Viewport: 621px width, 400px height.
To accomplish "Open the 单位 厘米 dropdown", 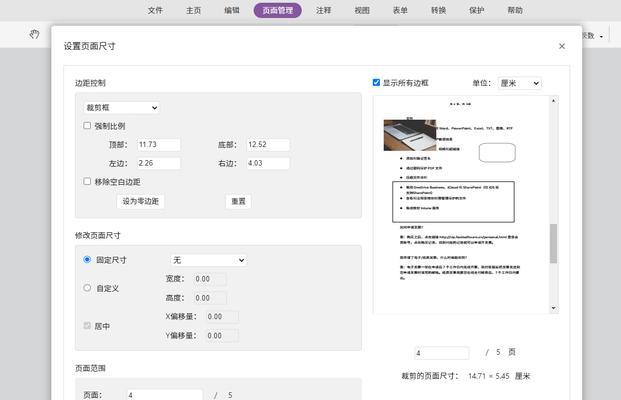I will [520, 83].
